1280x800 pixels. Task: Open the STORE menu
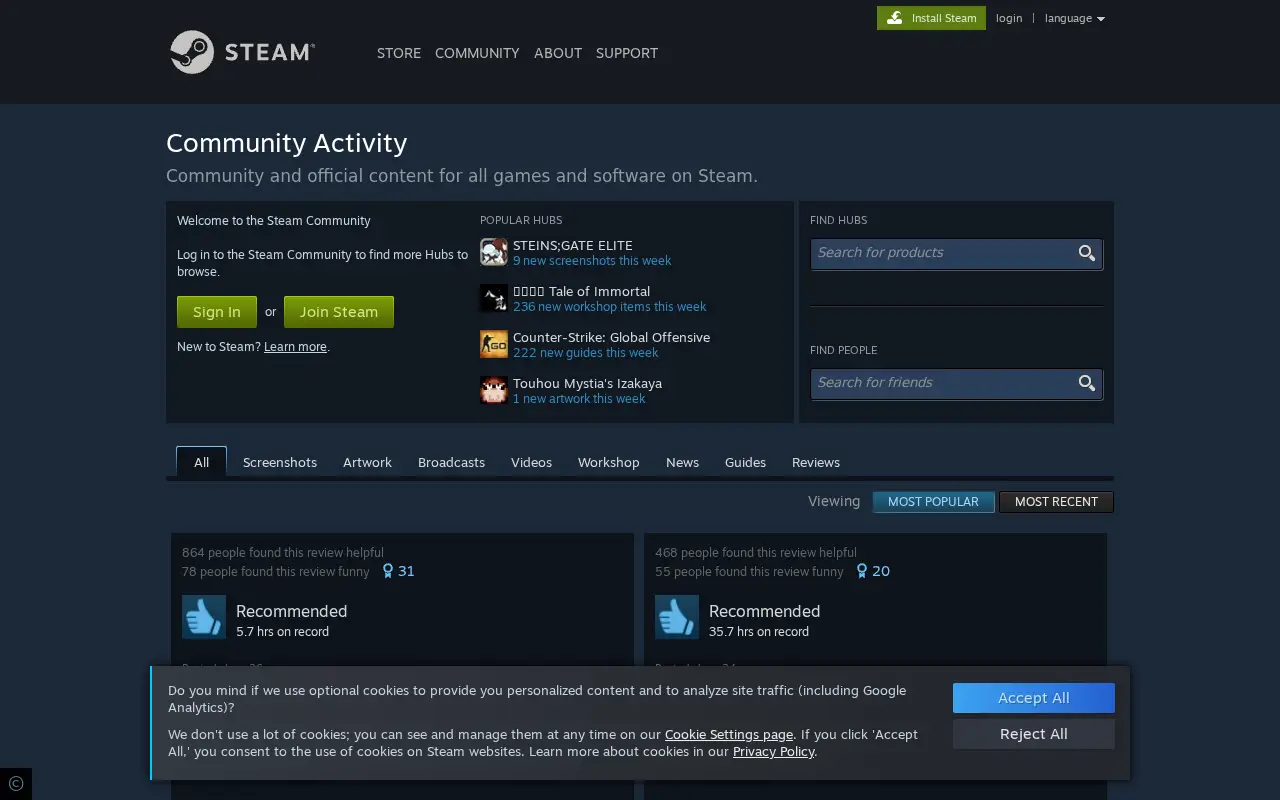pos(399,53)
